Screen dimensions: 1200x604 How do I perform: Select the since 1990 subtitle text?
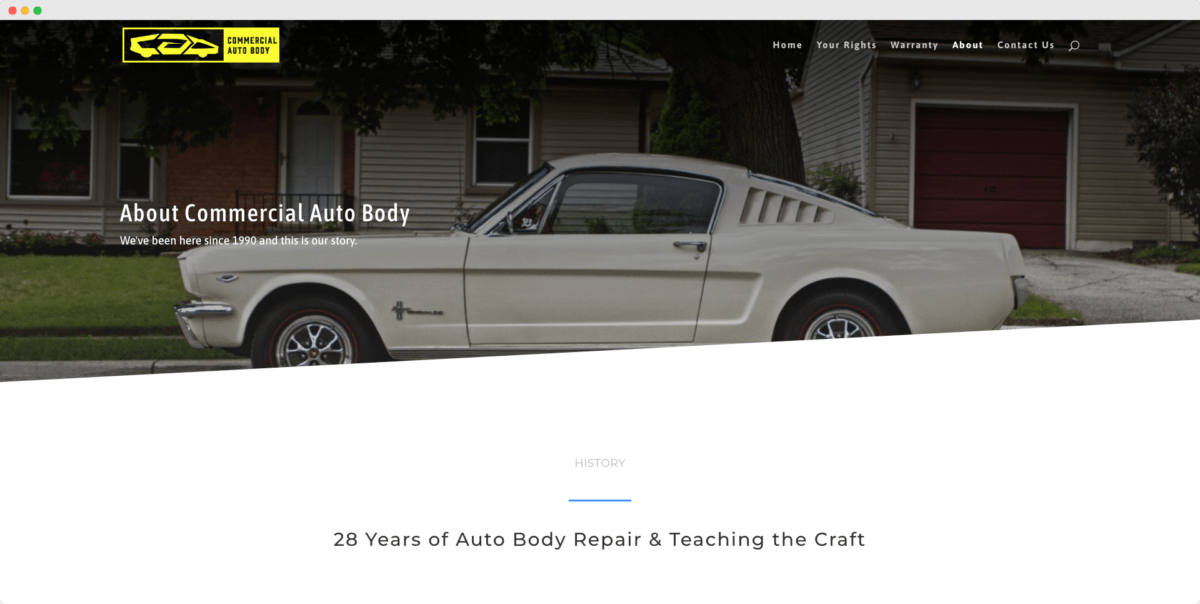click(x=238, y=241)
